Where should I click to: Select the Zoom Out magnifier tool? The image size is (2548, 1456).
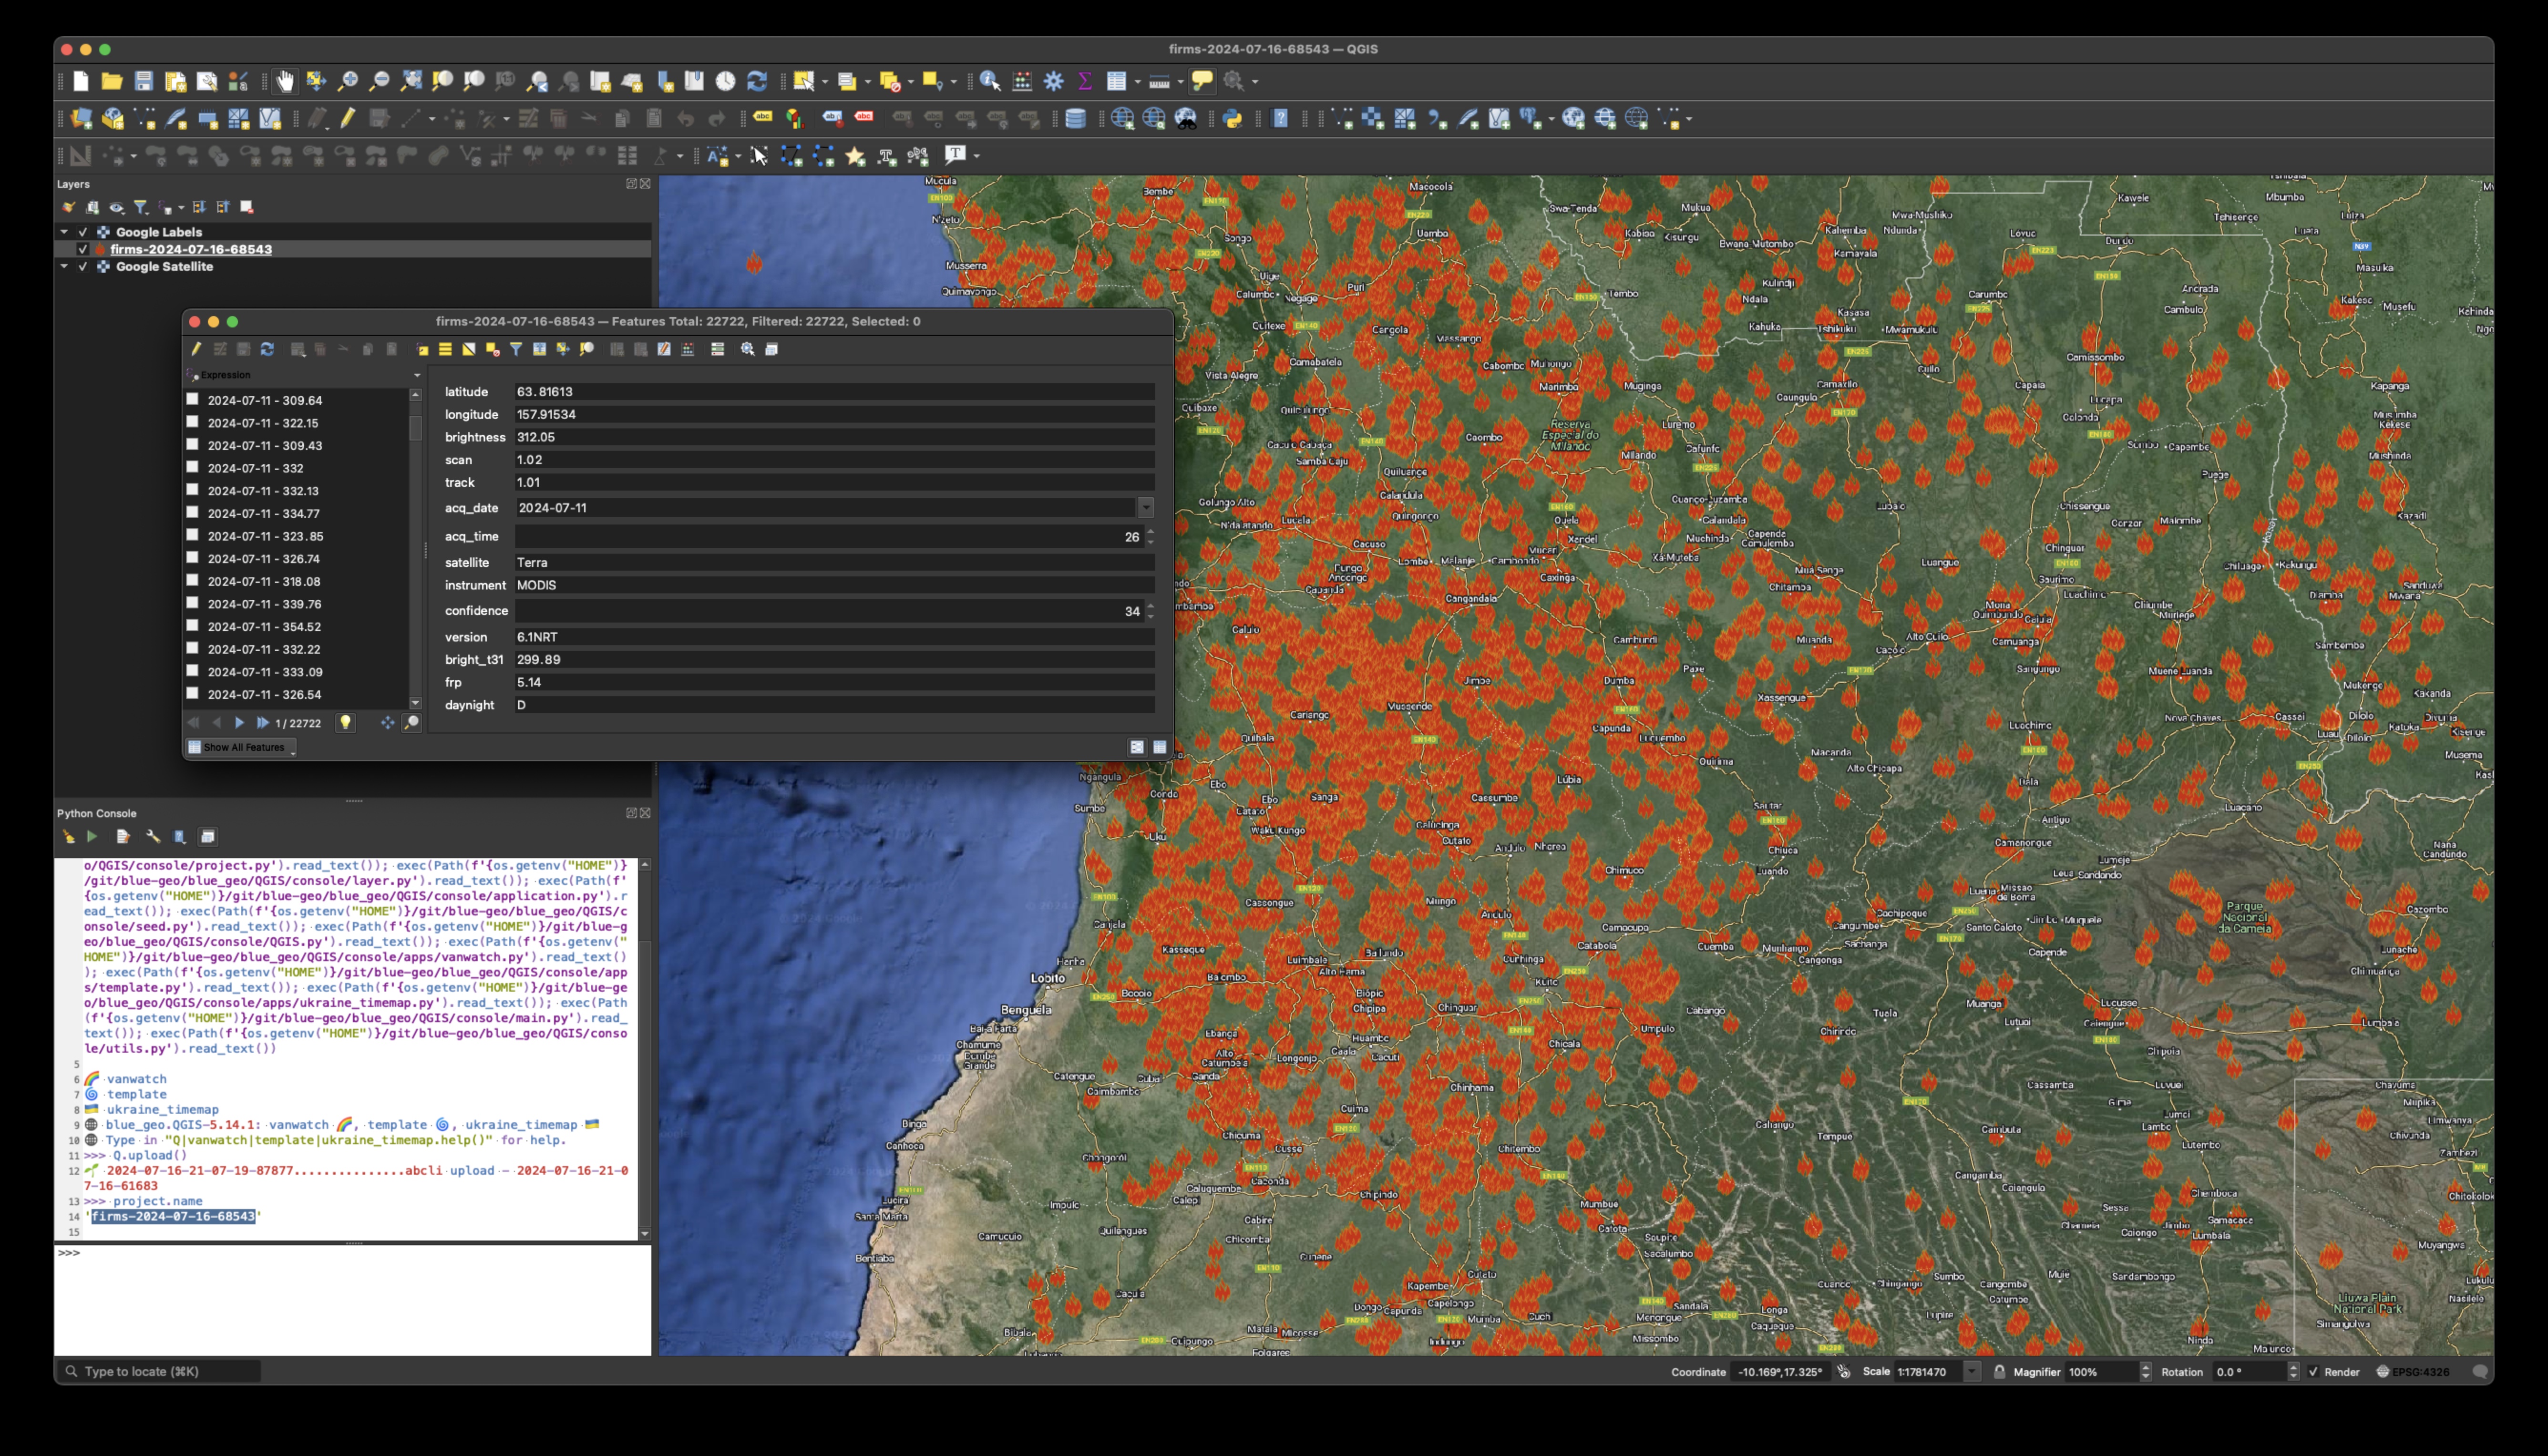click(x=379, y=81)
